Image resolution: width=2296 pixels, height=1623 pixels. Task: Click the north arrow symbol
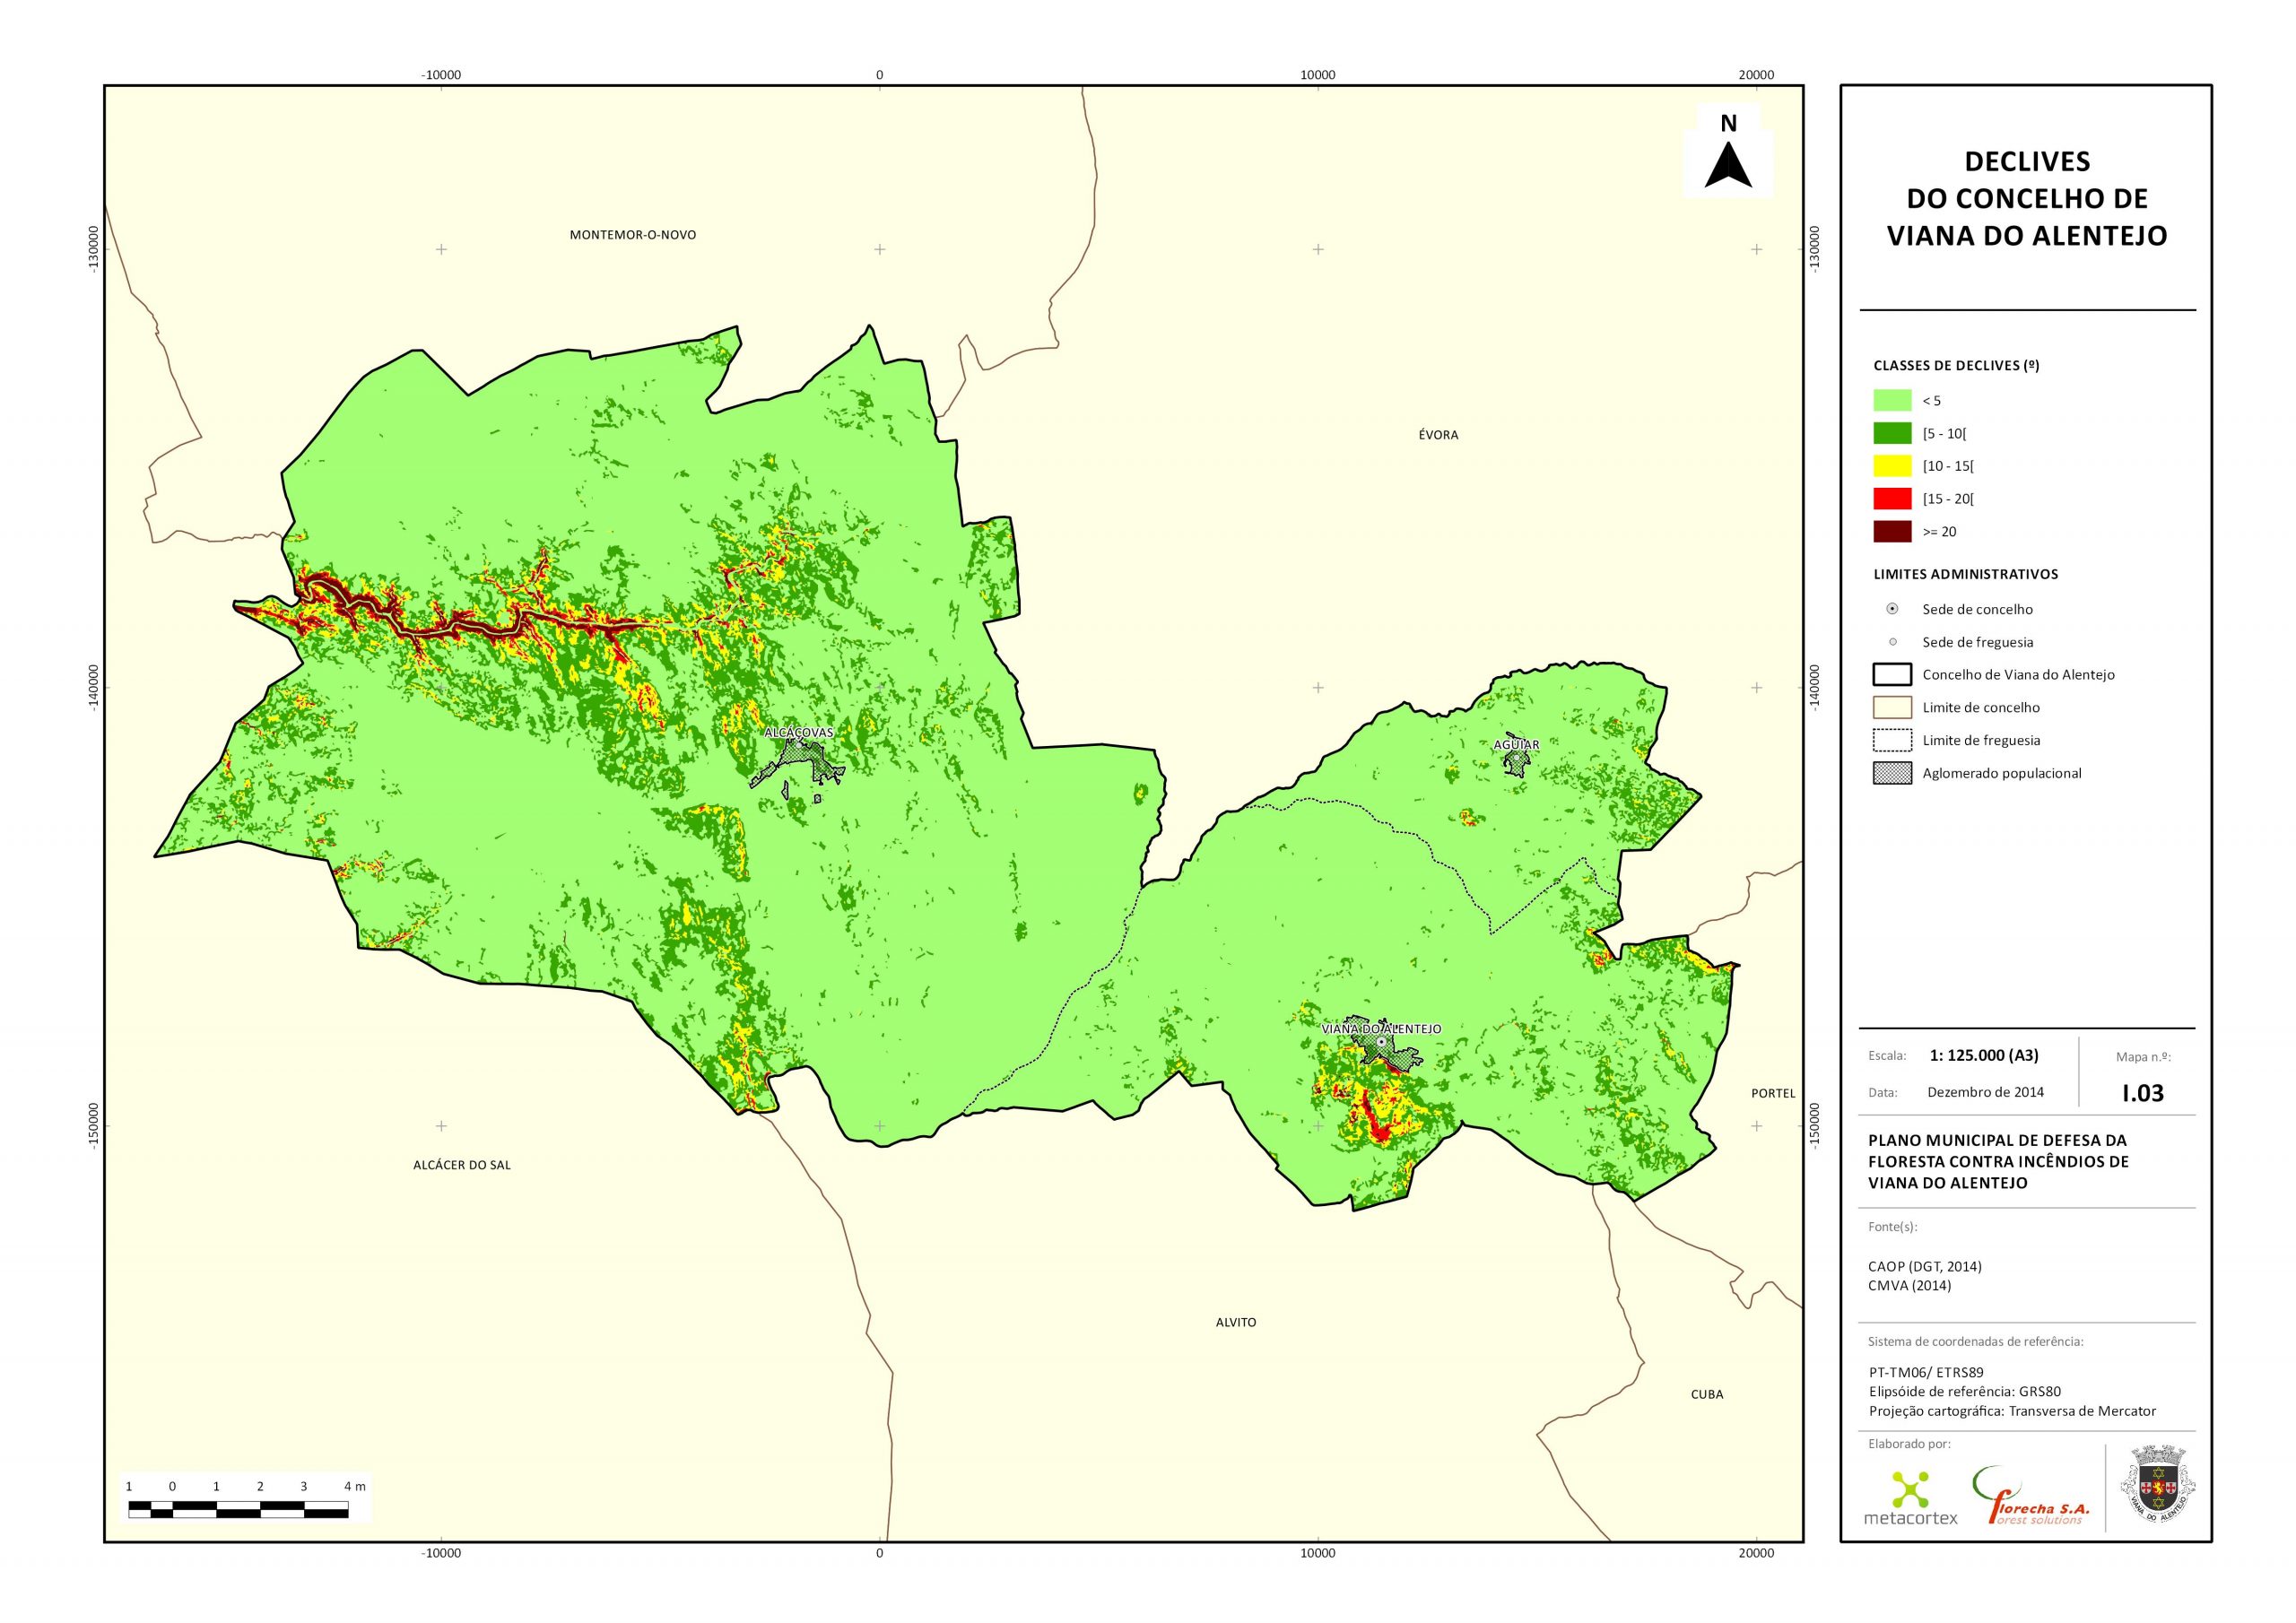pyautogui.click(x=1728, y=164)
